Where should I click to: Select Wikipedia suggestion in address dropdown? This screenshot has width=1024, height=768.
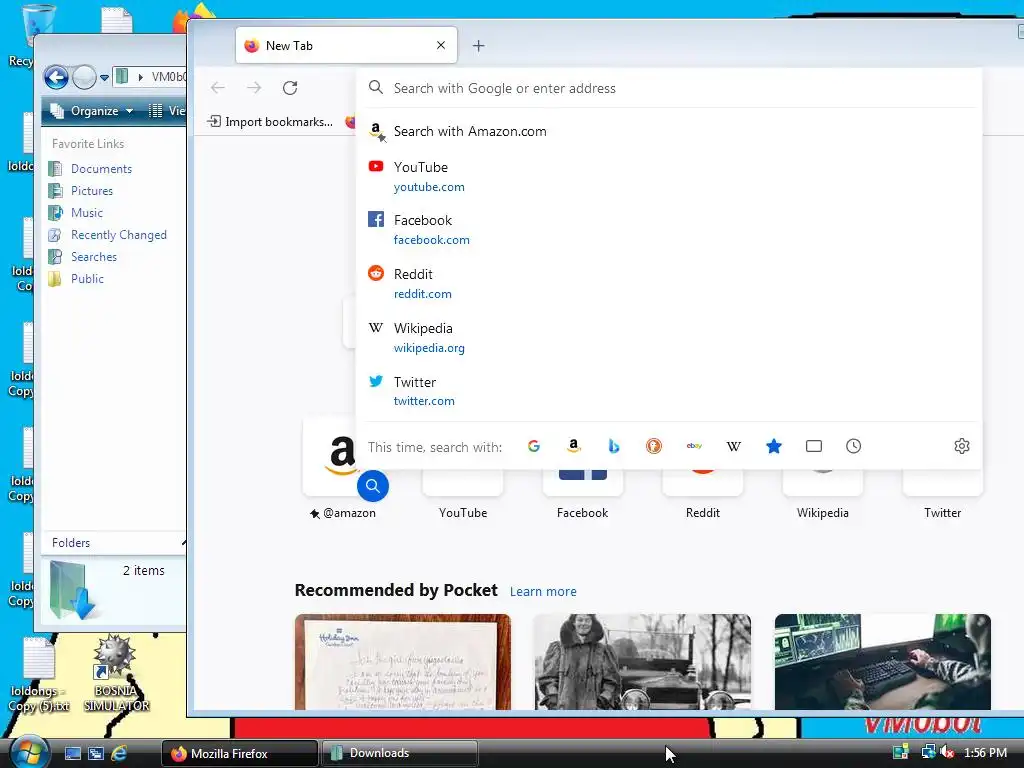coord(669,338)
